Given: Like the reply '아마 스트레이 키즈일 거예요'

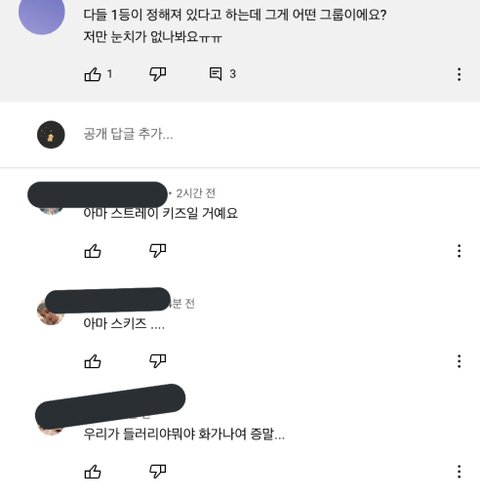Looking at the screenshot, I should tap(93, 251).
